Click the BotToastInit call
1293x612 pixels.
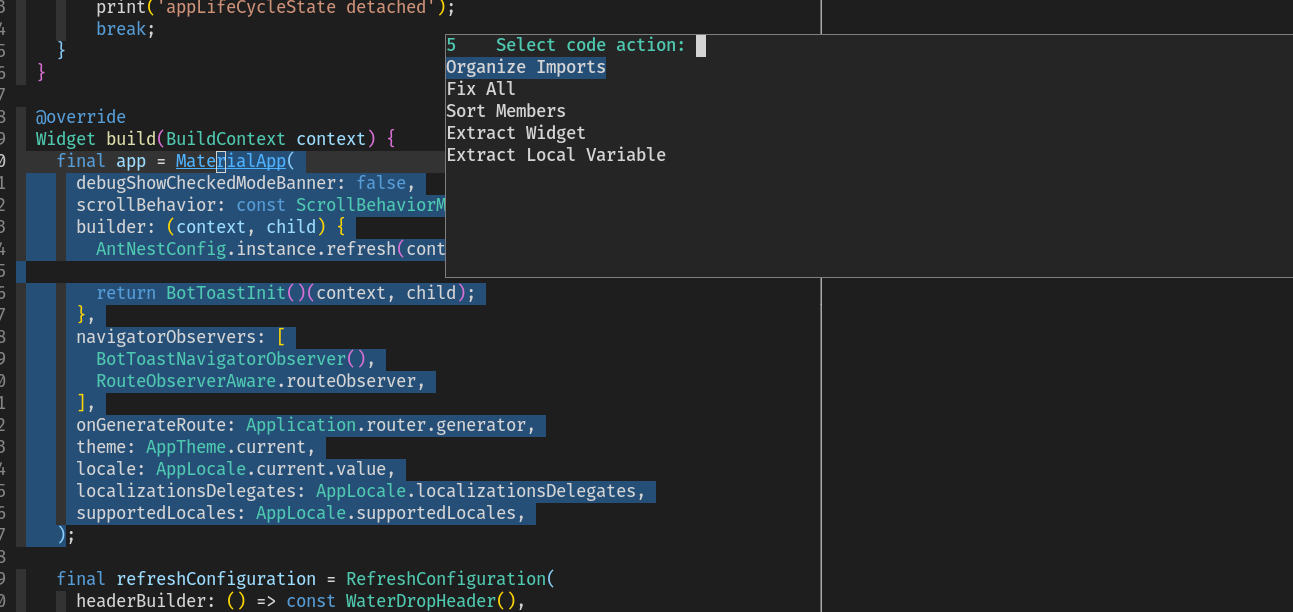[226, 293]
